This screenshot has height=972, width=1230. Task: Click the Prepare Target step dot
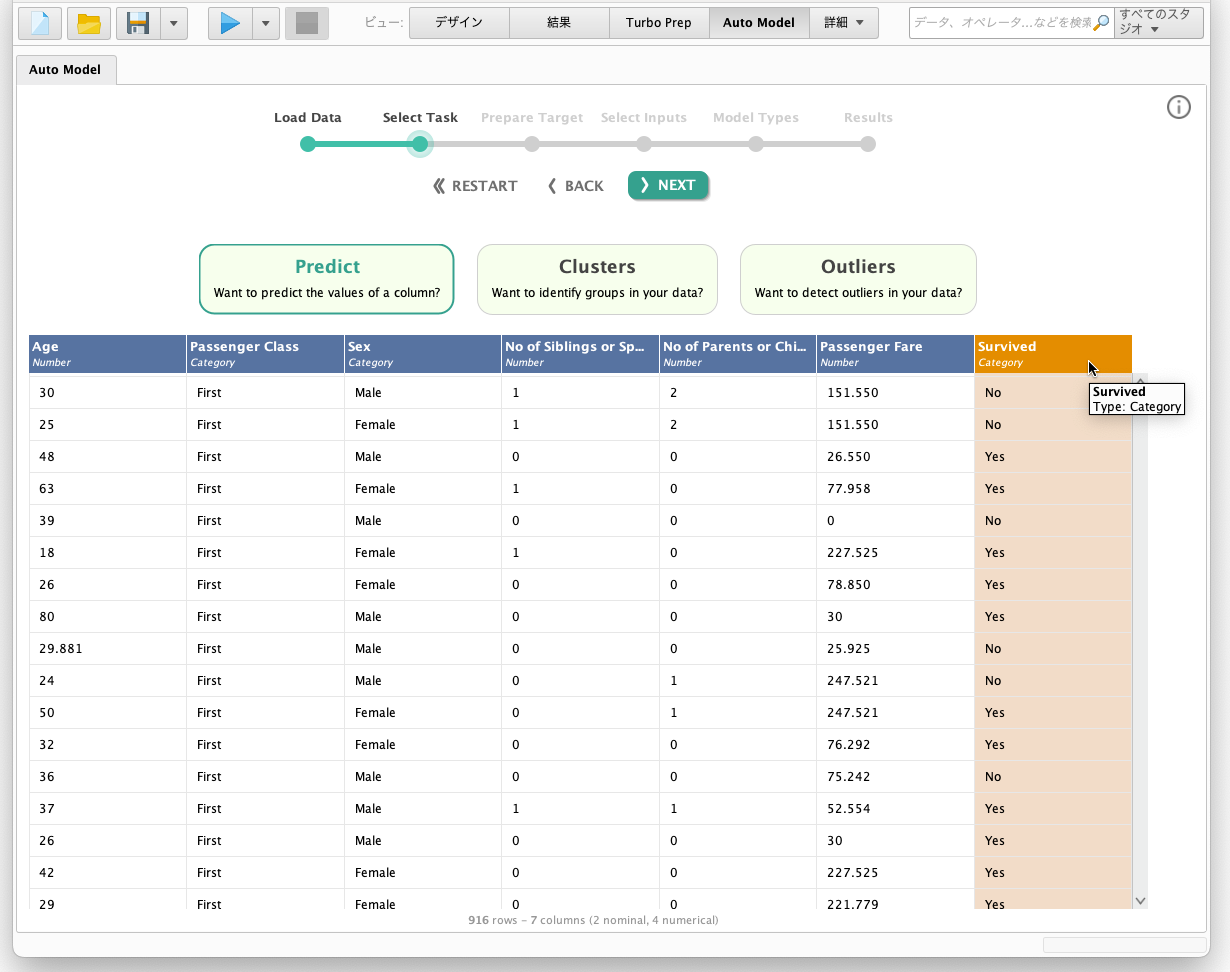tap(532, 144)
